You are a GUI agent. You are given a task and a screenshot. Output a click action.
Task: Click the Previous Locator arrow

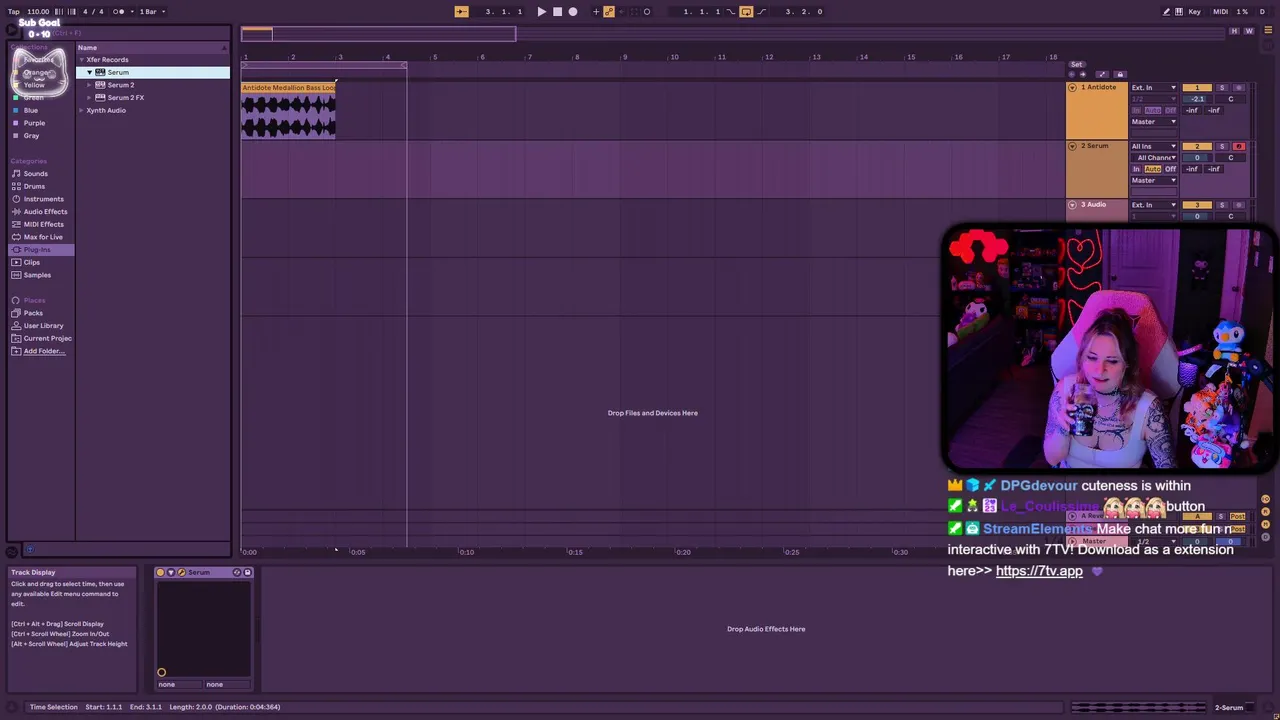(x=1072, y=75)
